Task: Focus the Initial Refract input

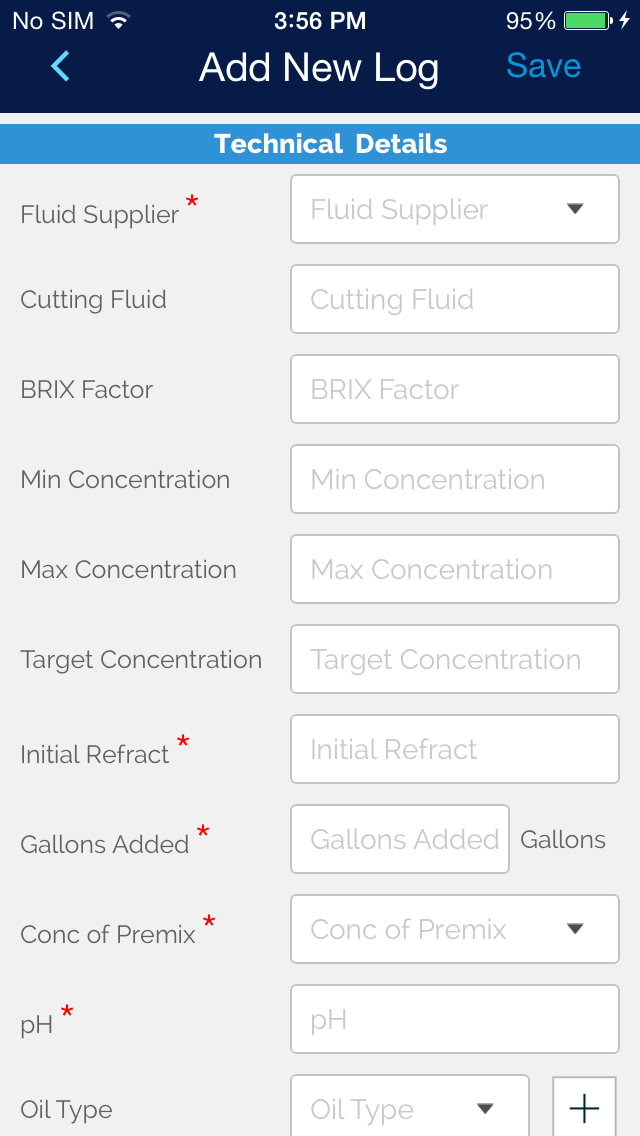Action: [455, 749]
